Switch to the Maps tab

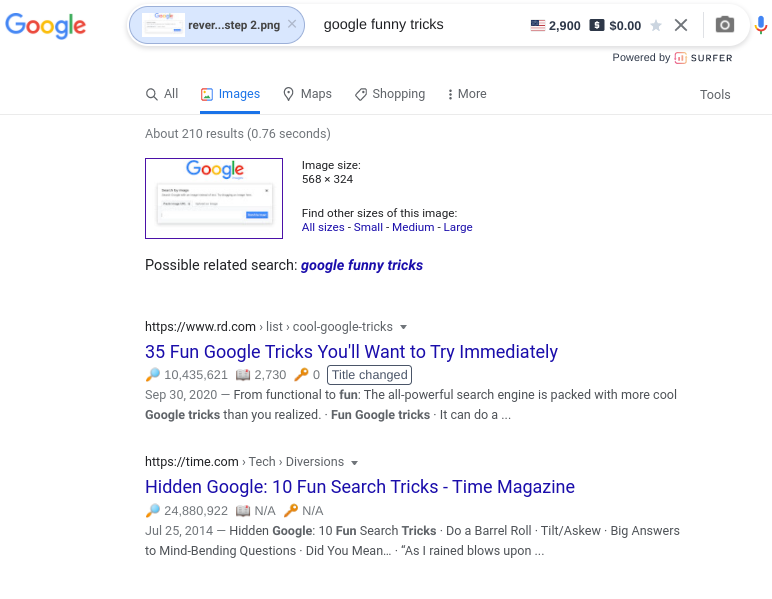(307, 94)
